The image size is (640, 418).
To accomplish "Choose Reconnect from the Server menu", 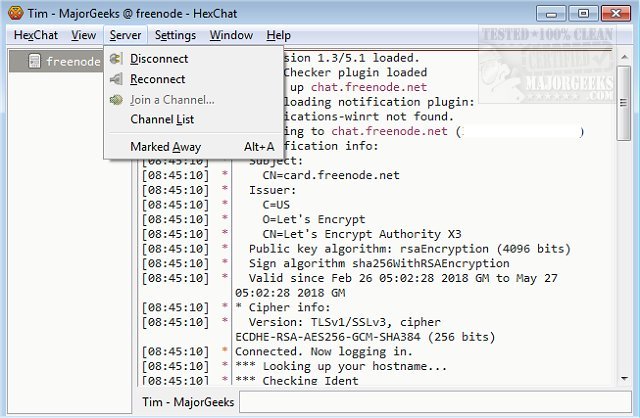I will (x=194, y=79).
